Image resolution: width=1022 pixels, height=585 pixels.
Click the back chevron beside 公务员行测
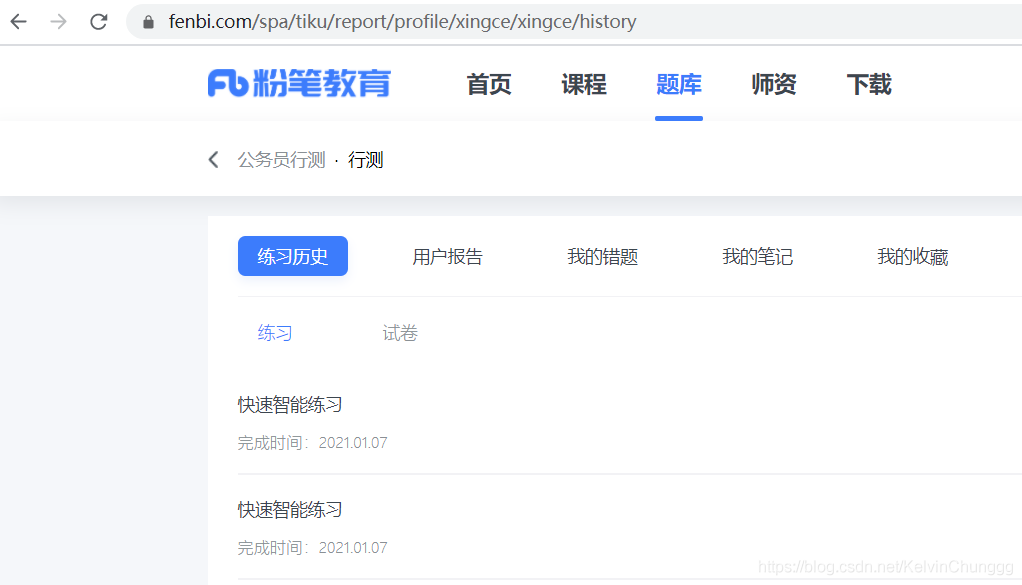point(213,158)
